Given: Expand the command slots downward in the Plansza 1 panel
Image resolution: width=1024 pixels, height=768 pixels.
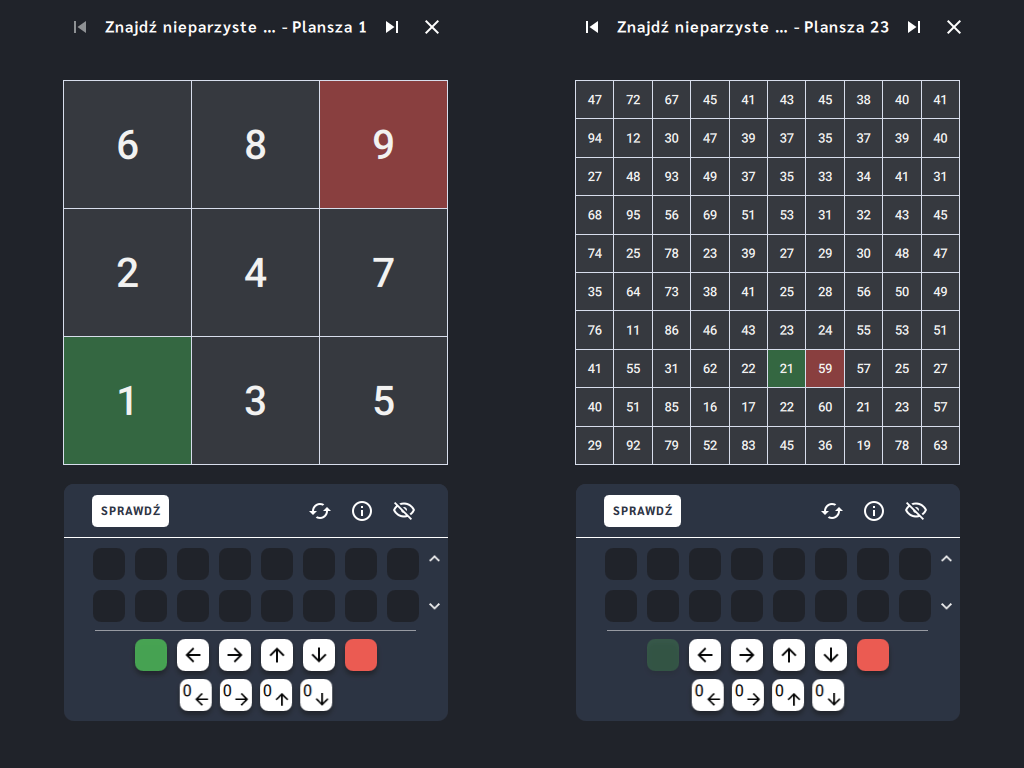Looking at the screenshot, I should pos(434,606).
